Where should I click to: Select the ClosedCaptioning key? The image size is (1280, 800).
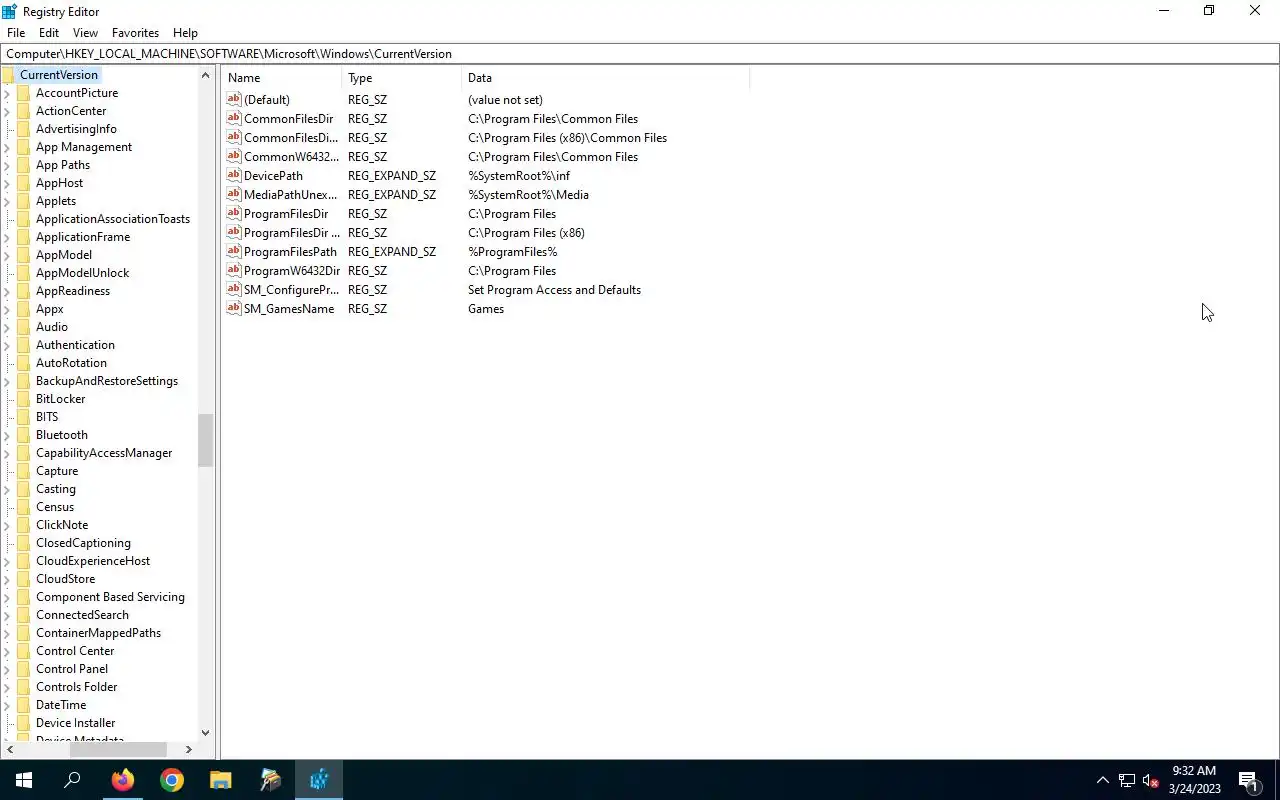pyautogui.click(x=83, y=543)
